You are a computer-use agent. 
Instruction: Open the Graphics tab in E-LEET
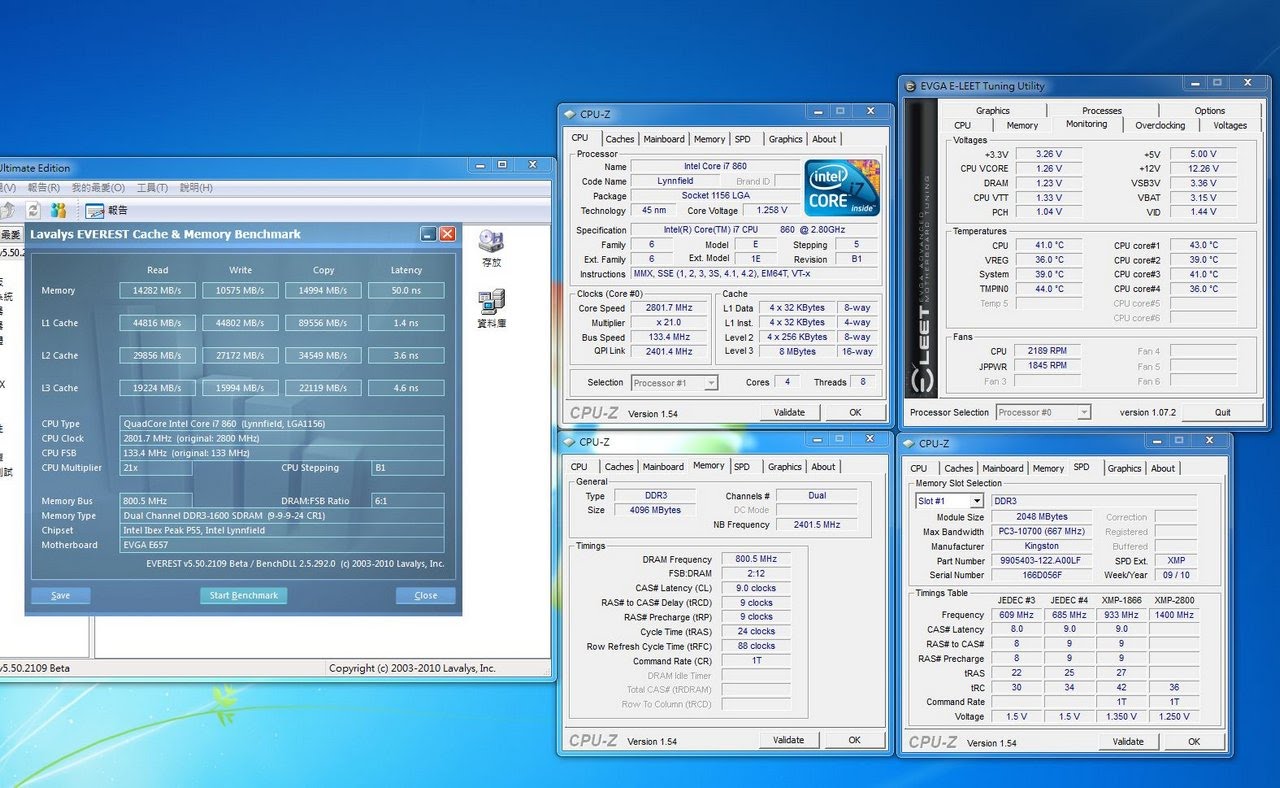coord(993,111)
